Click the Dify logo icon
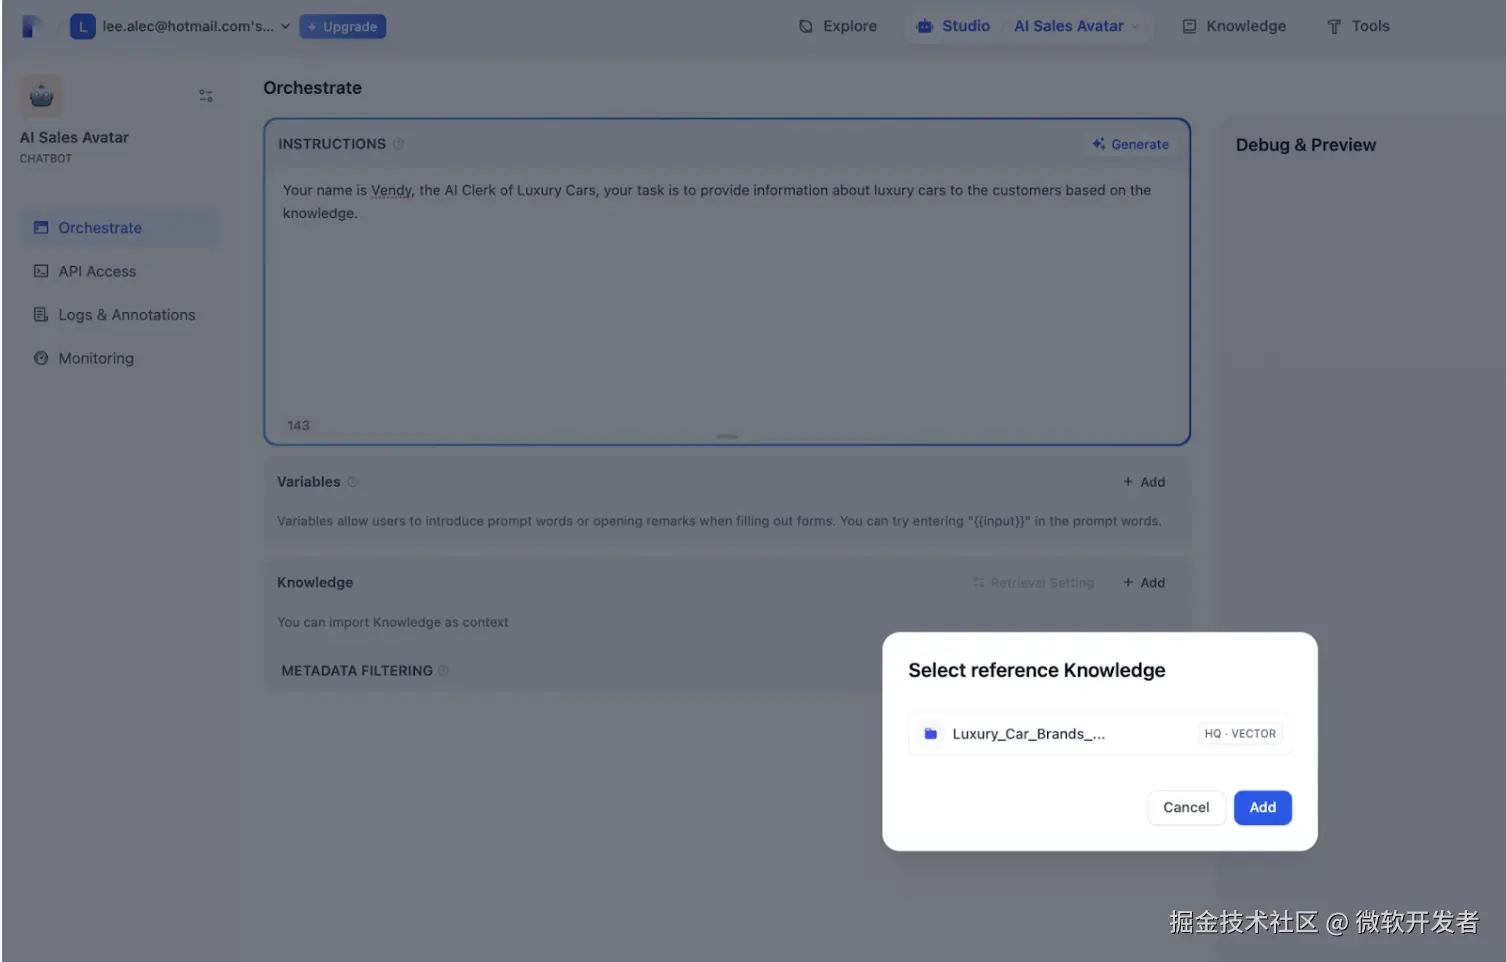This screenshot has width=1506, height=962. tap(31, 26)
